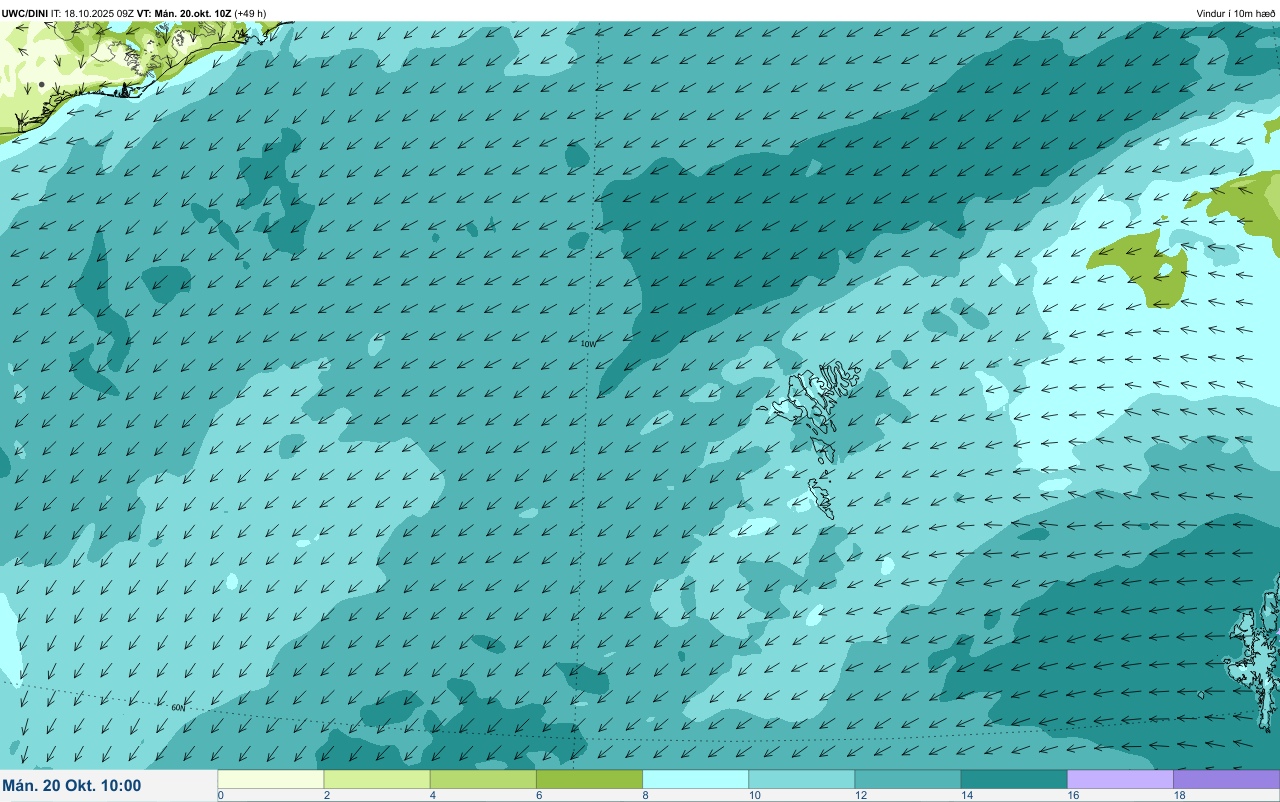Click the 10–12 light teal legend swatch
This screenshot has width=1280, height=802.
click(801, 779)
